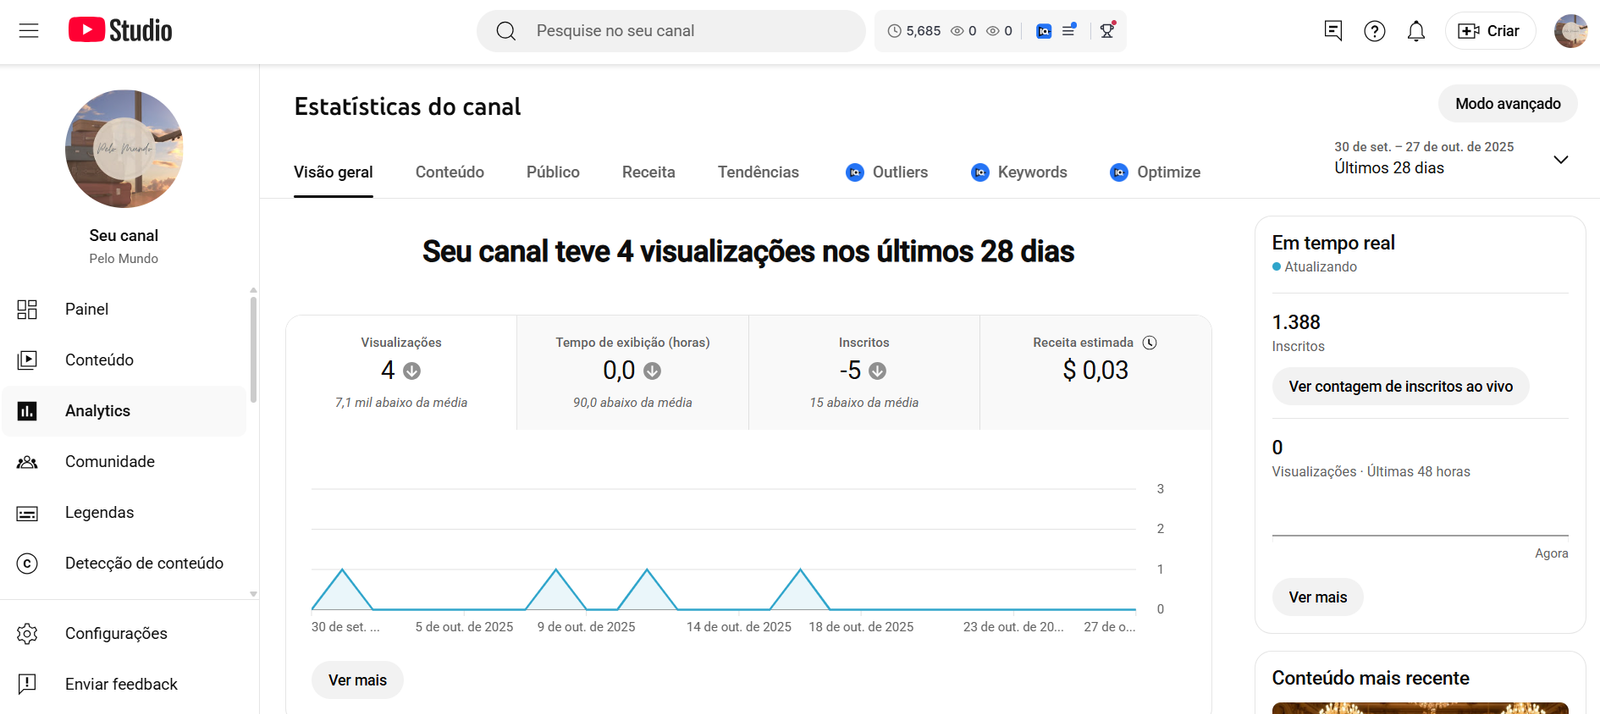Viewport: 1600px width, 714px height.
Task: Switch to the Optimize tab
Action: pos(1155,172)
